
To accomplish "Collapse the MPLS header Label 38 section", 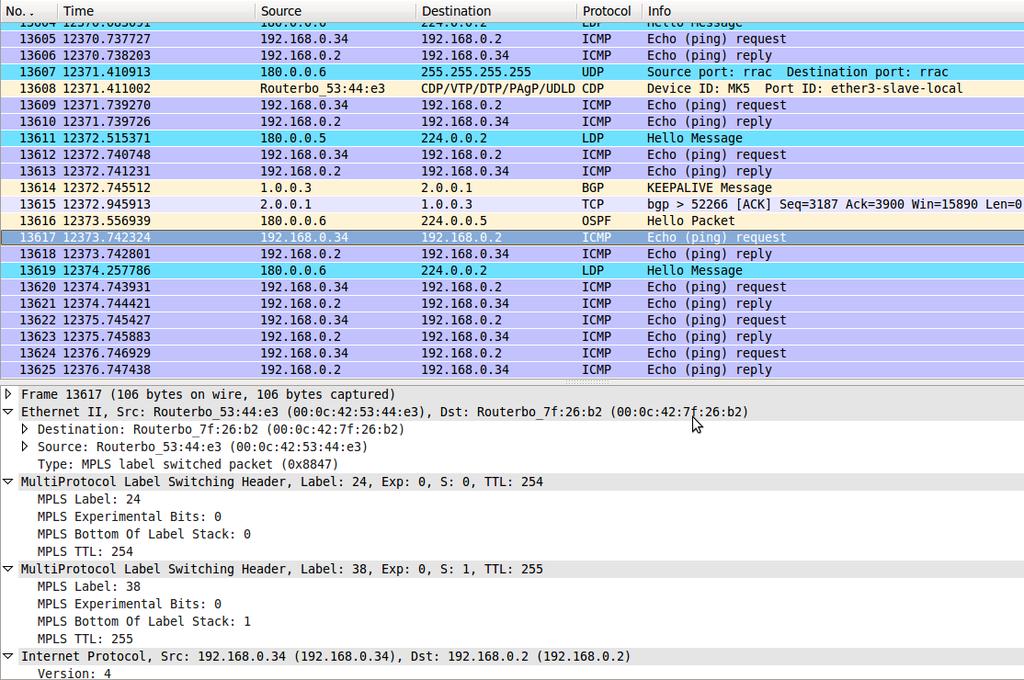I will [8, 569].
